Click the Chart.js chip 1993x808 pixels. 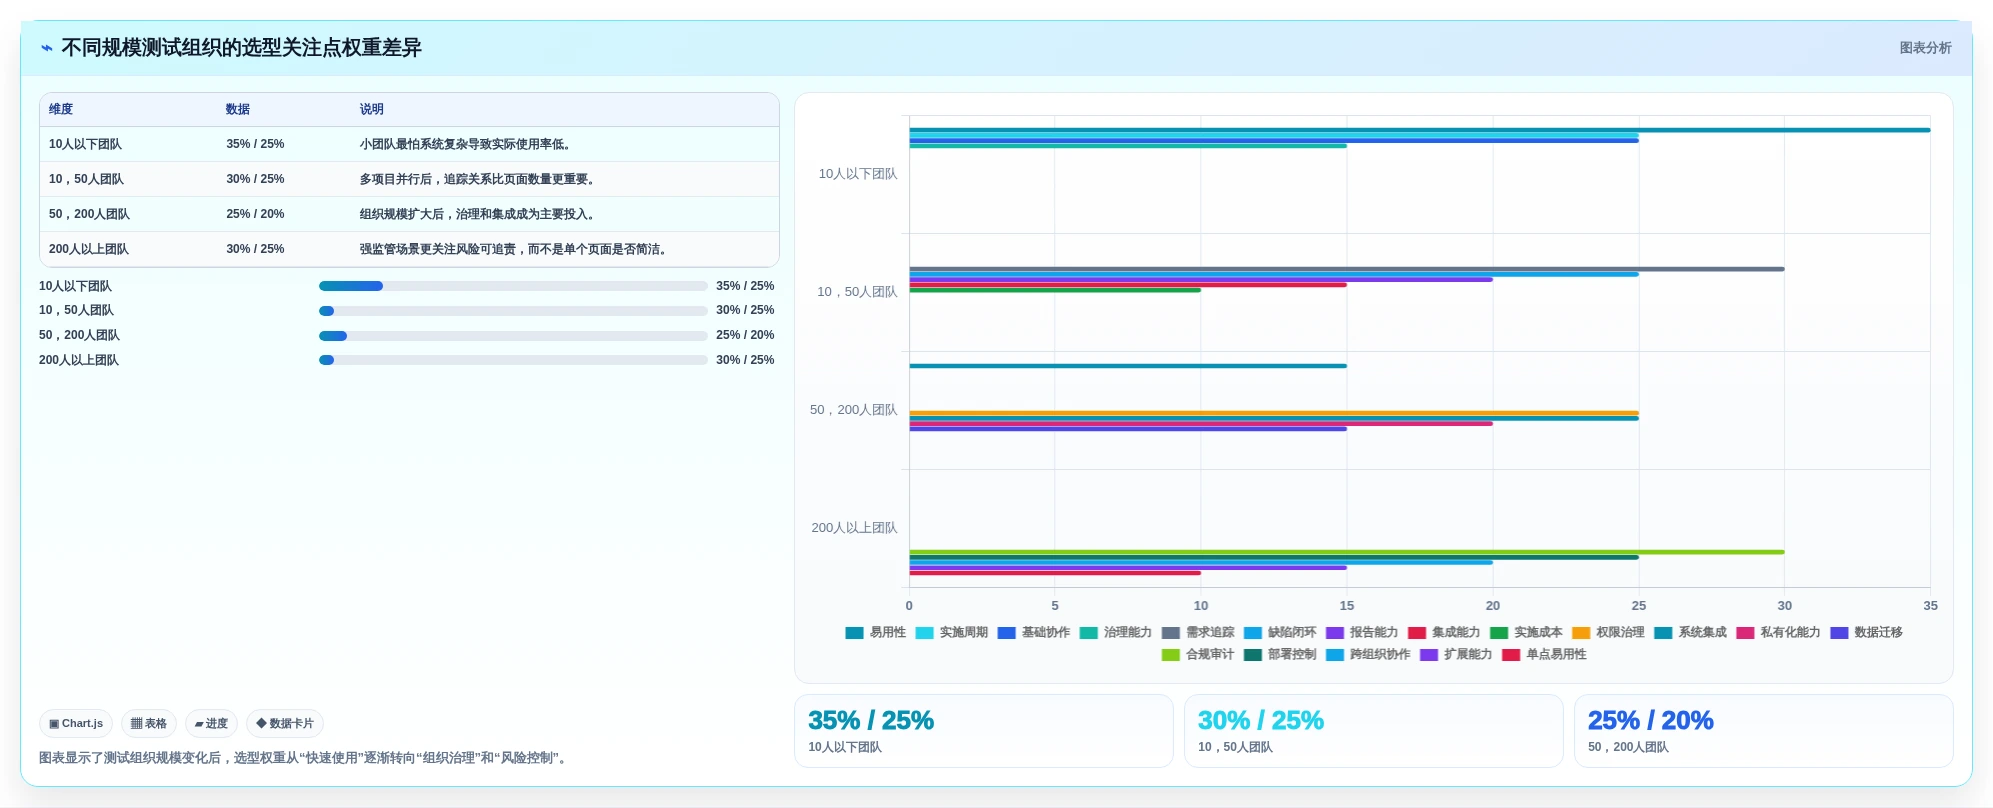[x=76, y=723]
